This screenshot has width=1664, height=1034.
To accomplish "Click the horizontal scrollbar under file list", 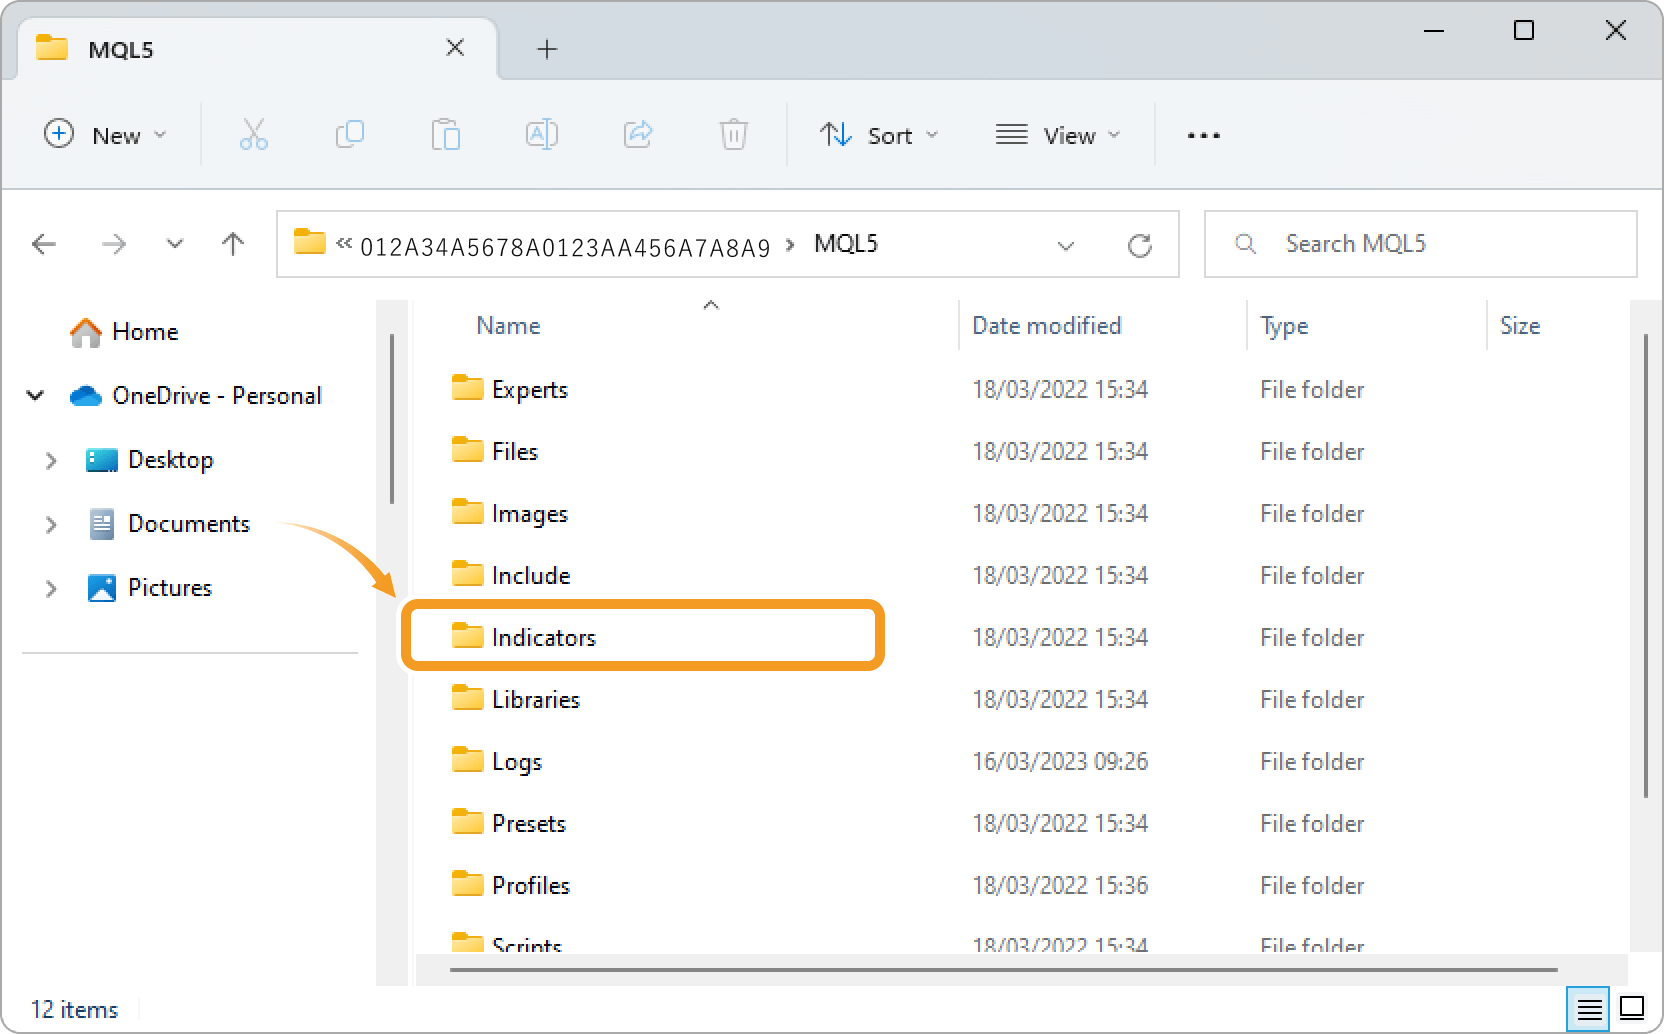I will pos(1004,969).
